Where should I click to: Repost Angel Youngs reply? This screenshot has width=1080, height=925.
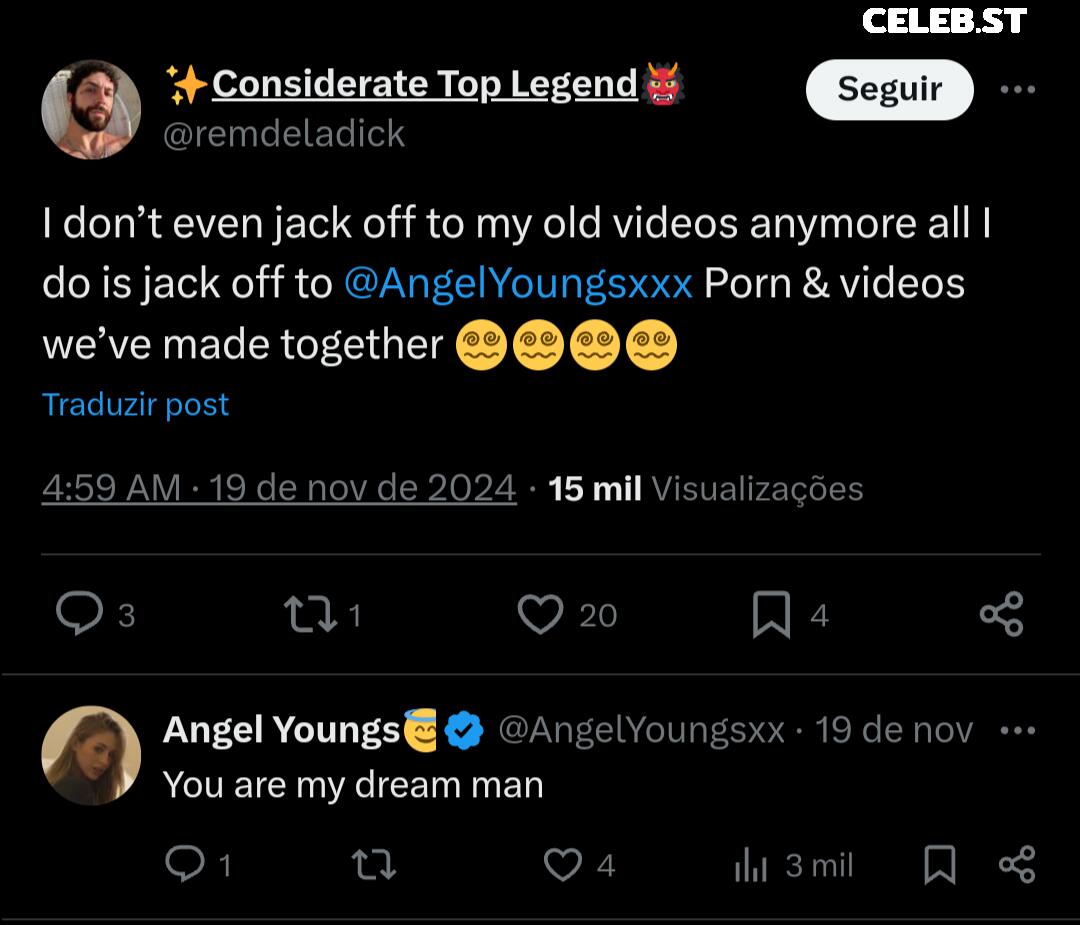374,864
